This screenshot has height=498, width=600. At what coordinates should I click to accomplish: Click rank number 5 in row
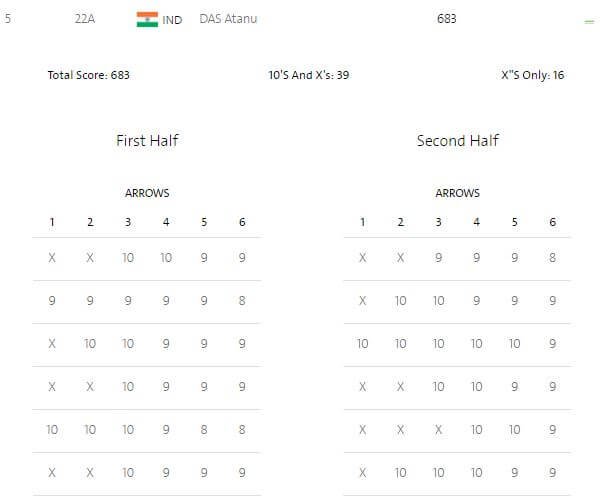8,19
